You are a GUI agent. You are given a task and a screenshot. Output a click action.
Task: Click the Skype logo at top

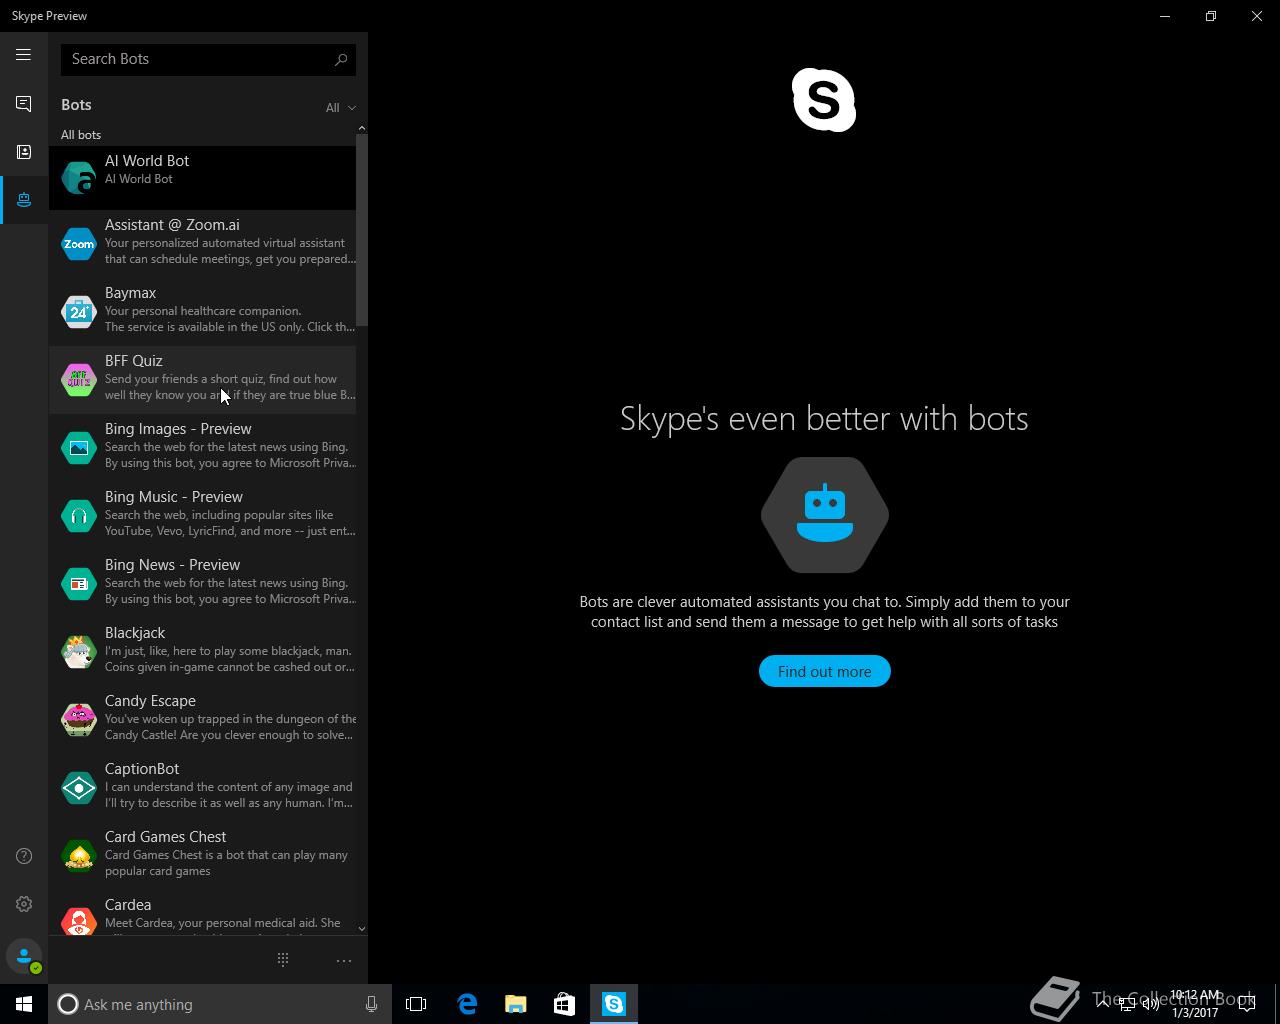[824, 100]
